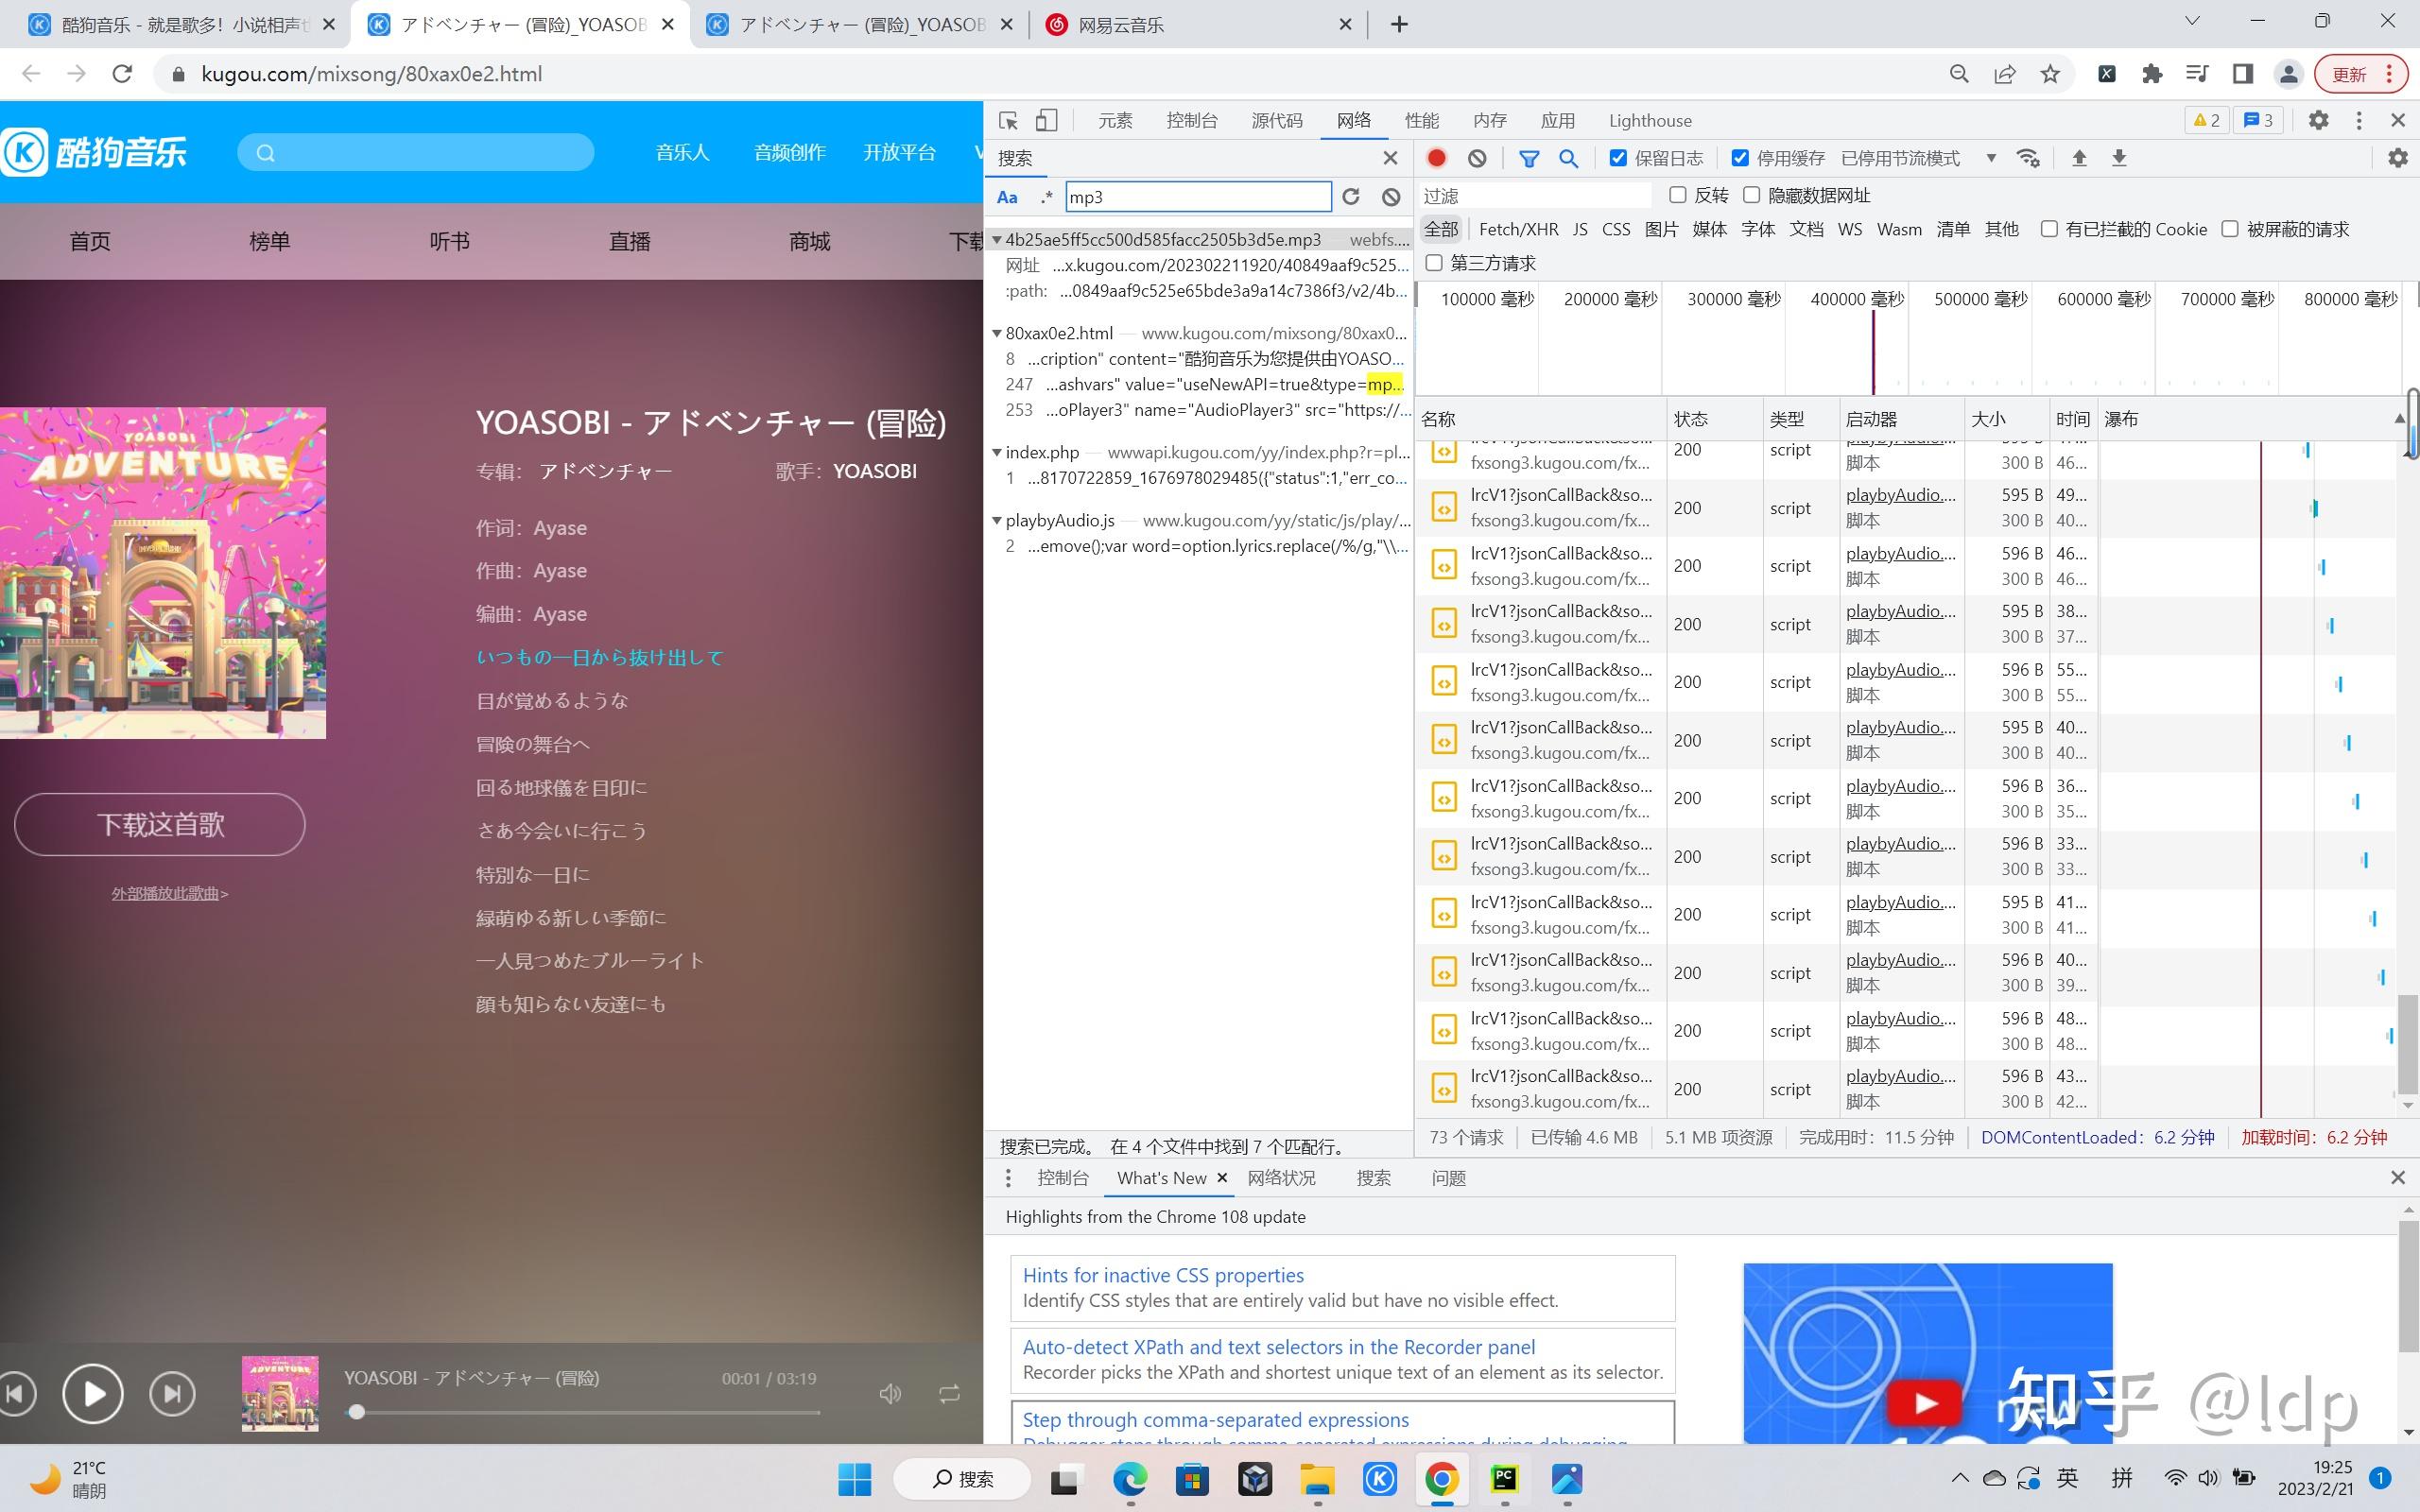Click the song progress slider handle

[x=356, y=1412]
